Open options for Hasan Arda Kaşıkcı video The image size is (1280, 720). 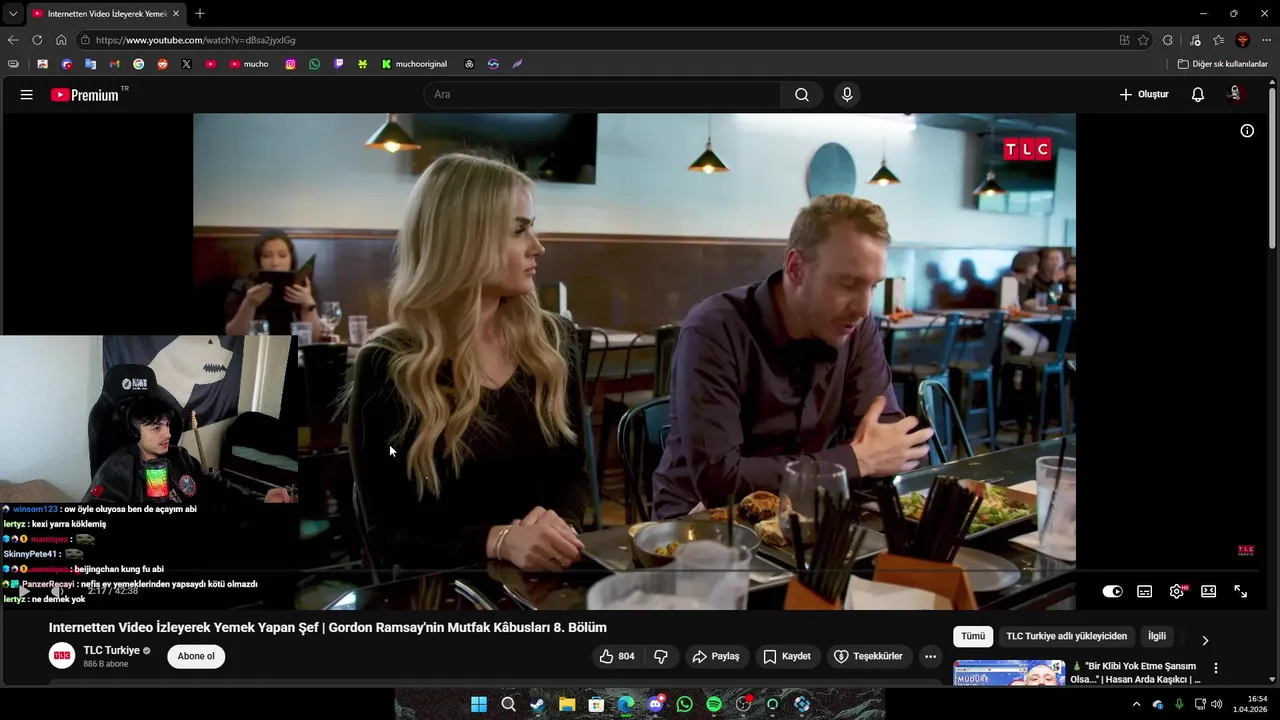coord(1216,668)
